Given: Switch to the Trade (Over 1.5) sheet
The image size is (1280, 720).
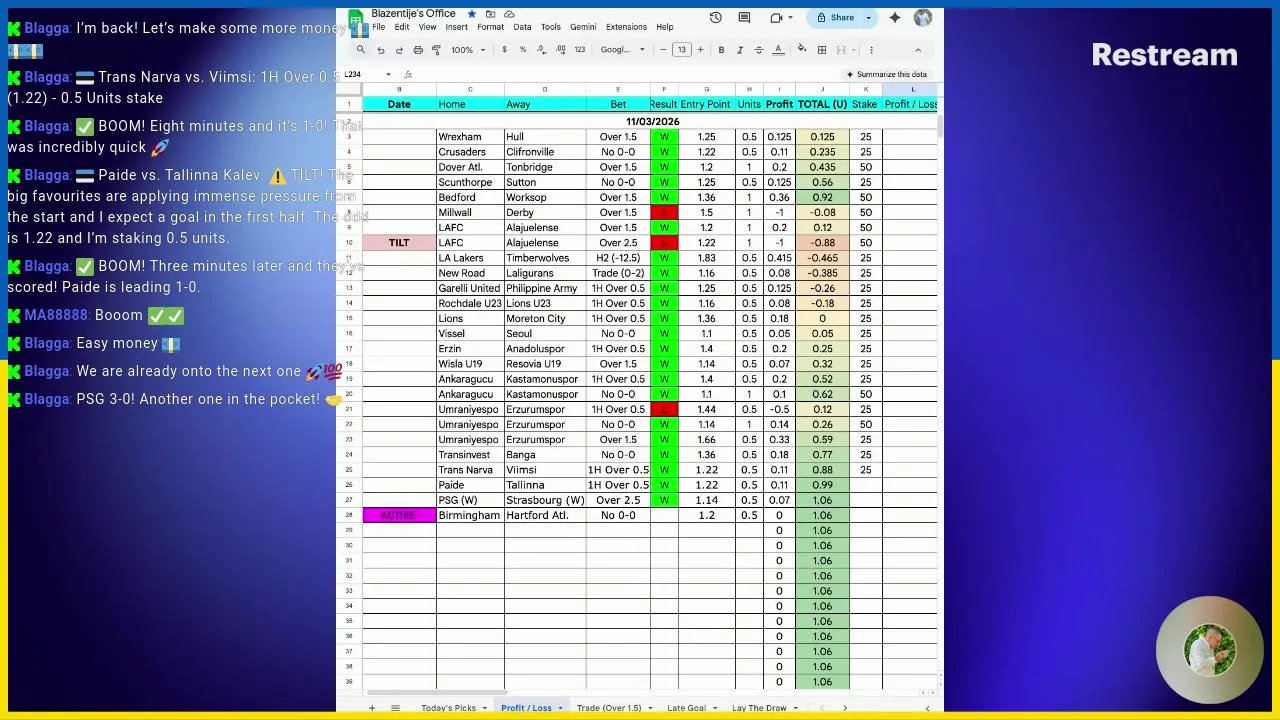Looking at the screenshot, I should [608, 708].
